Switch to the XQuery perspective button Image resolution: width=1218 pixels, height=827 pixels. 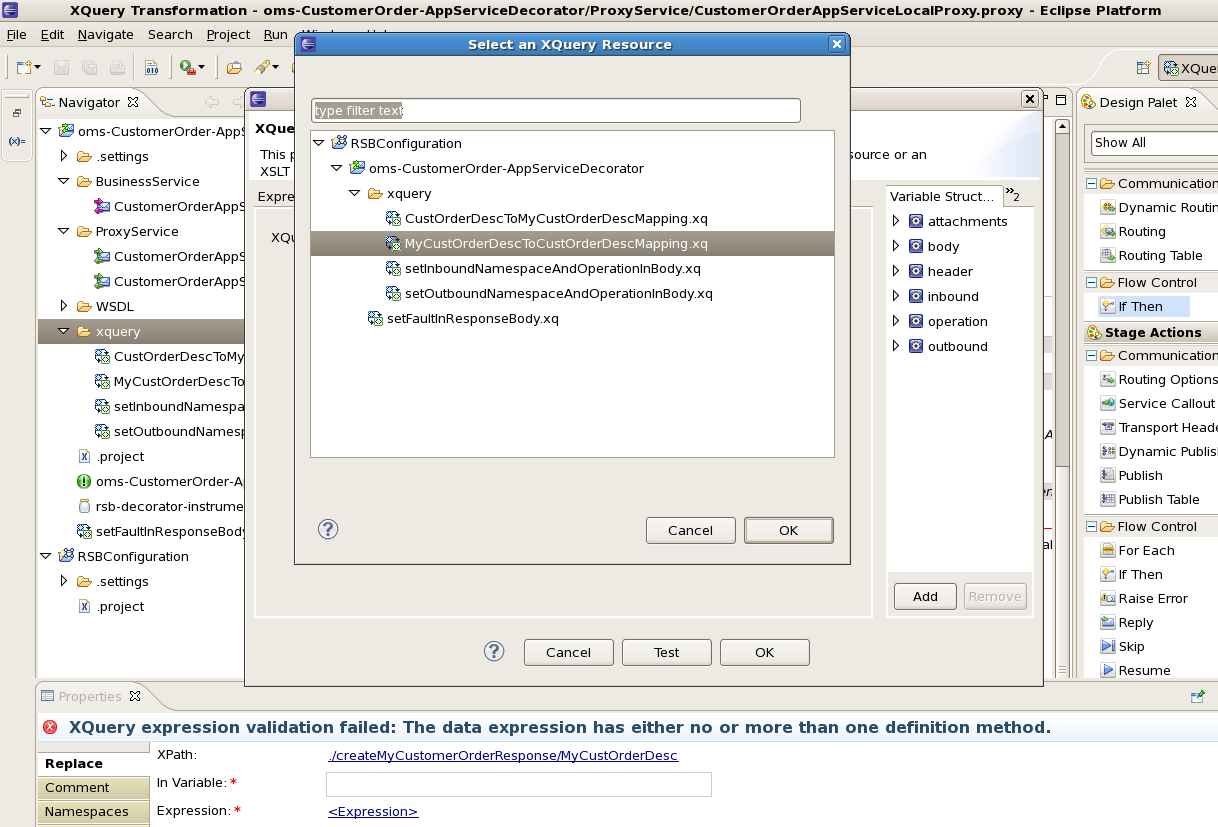1188,68
